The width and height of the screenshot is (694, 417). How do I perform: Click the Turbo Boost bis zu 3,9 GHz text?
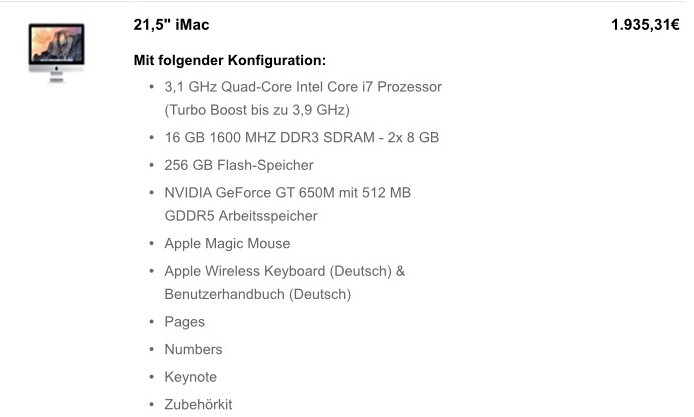pos(257,110)
